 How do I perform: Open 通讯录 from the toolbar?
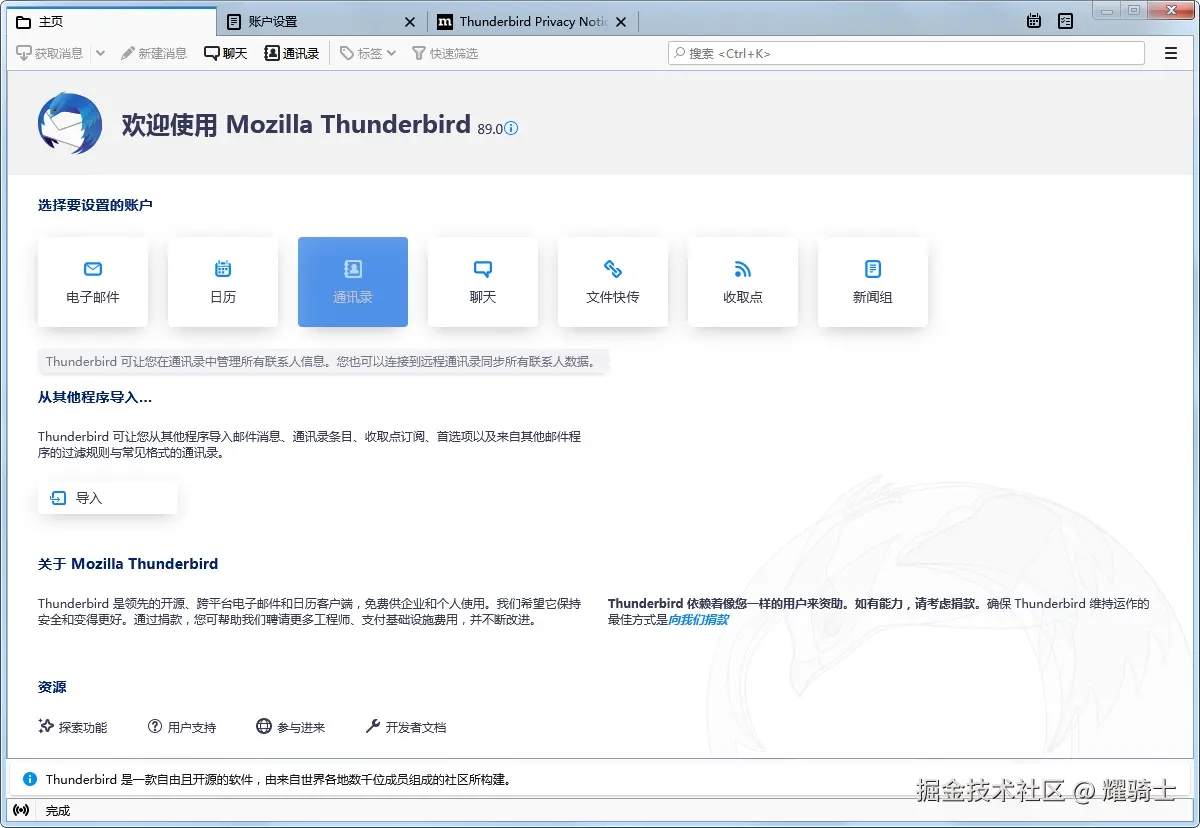[x=292, y=53]
